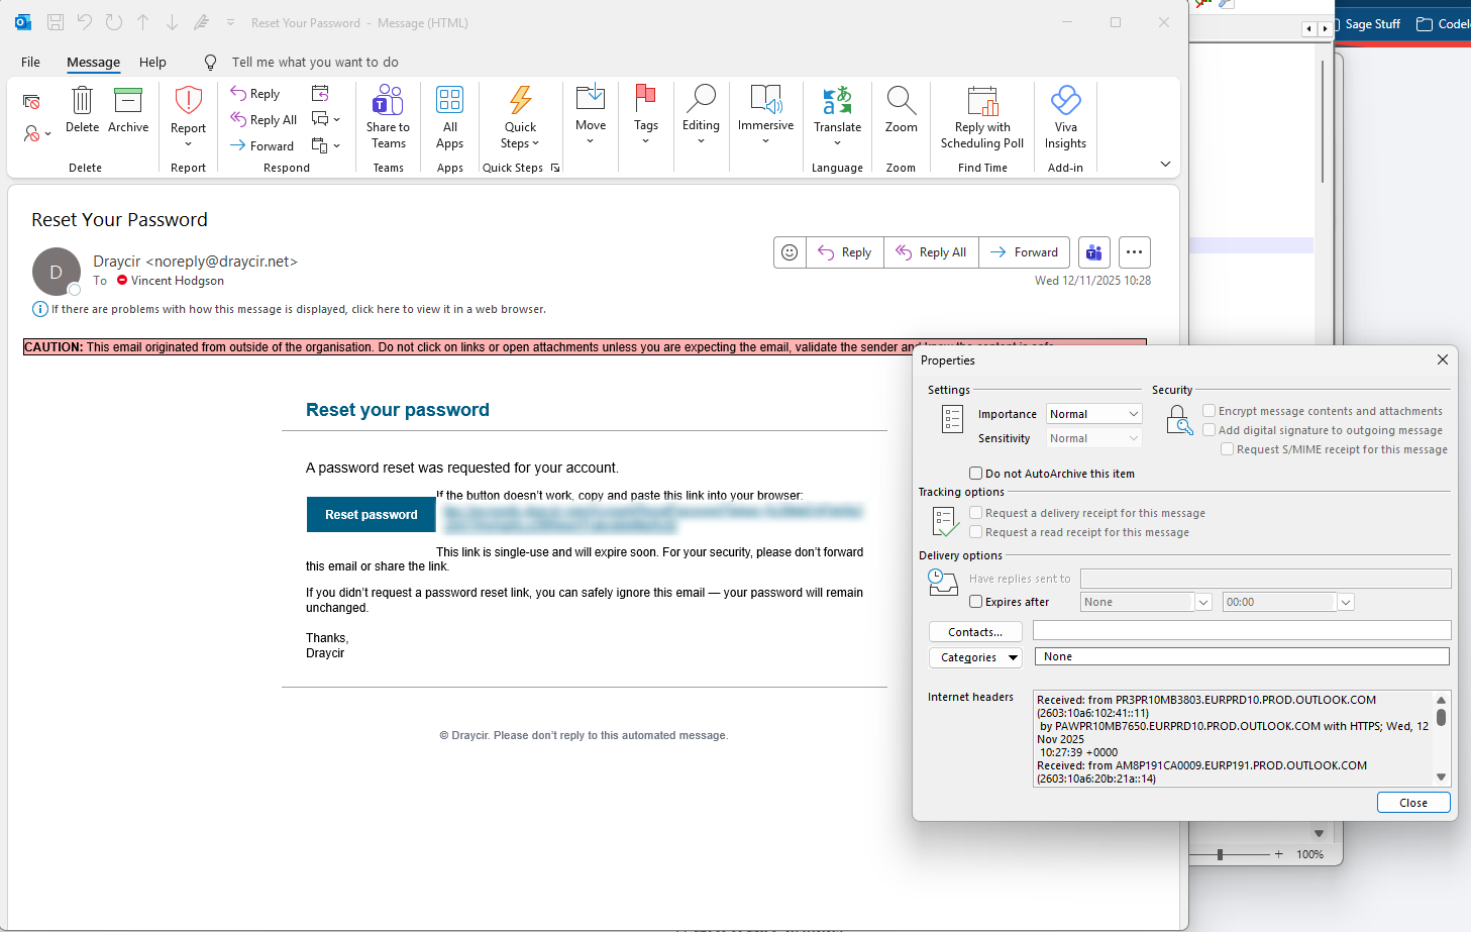The image size is (1471, 932).
Task: Expand ribbon display options chevron
Action: point(1165,164)
